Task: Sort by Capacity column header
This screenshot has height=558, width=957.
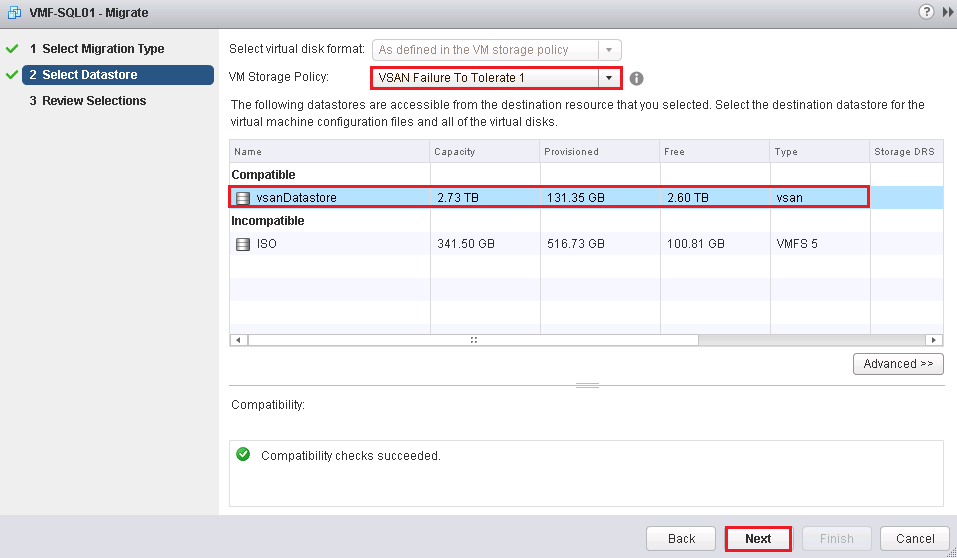Action: (x=484, y=152)
